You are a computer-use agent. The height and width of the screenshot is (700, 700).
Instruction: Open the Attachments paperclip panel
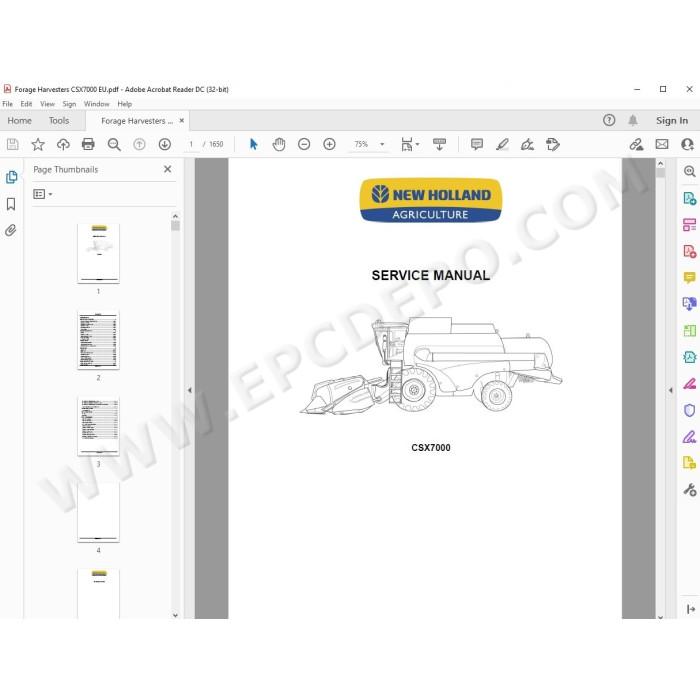(x=11, y=230)
